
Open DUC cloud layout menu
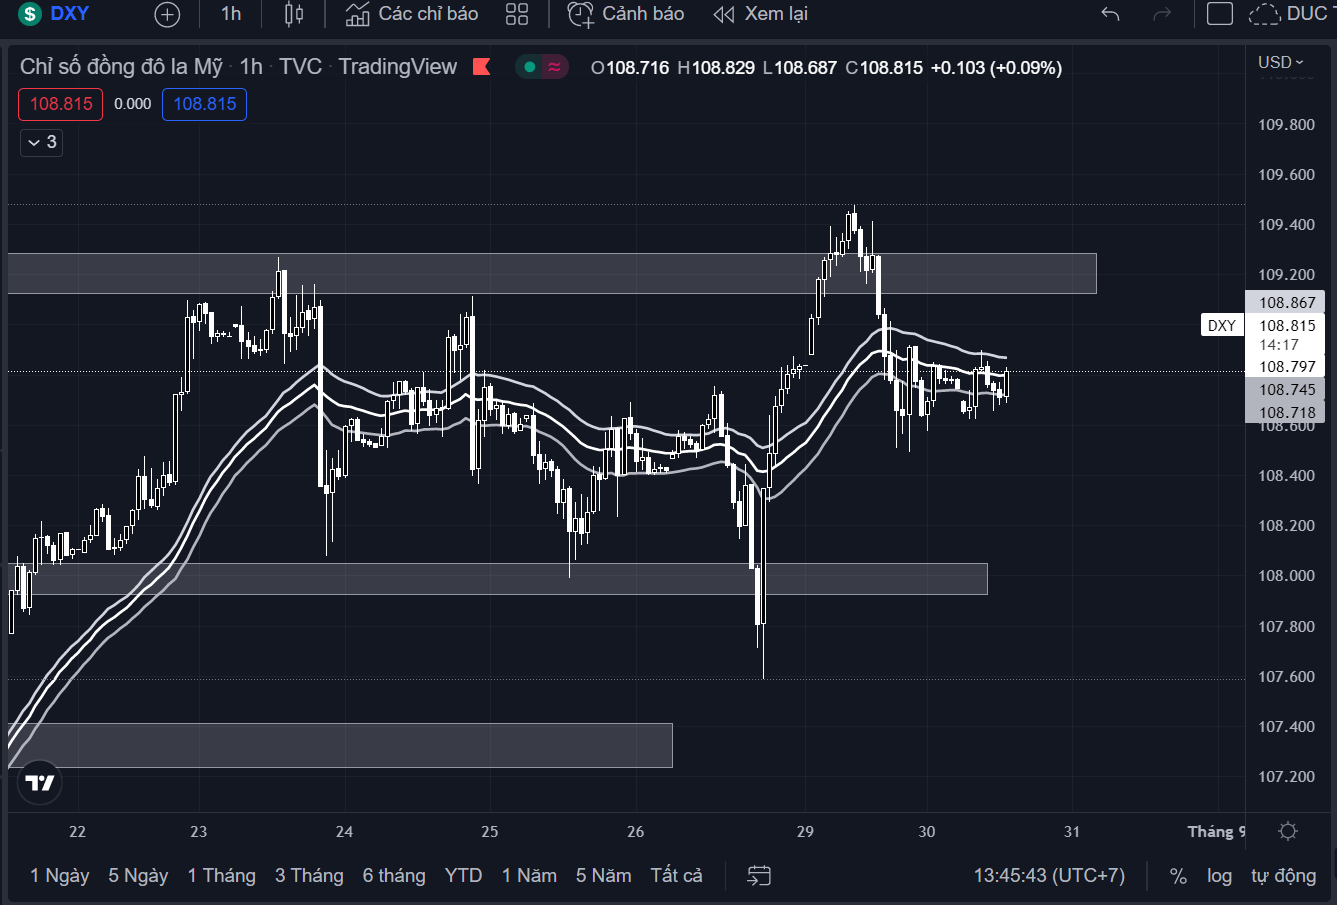coord(1290,14)
